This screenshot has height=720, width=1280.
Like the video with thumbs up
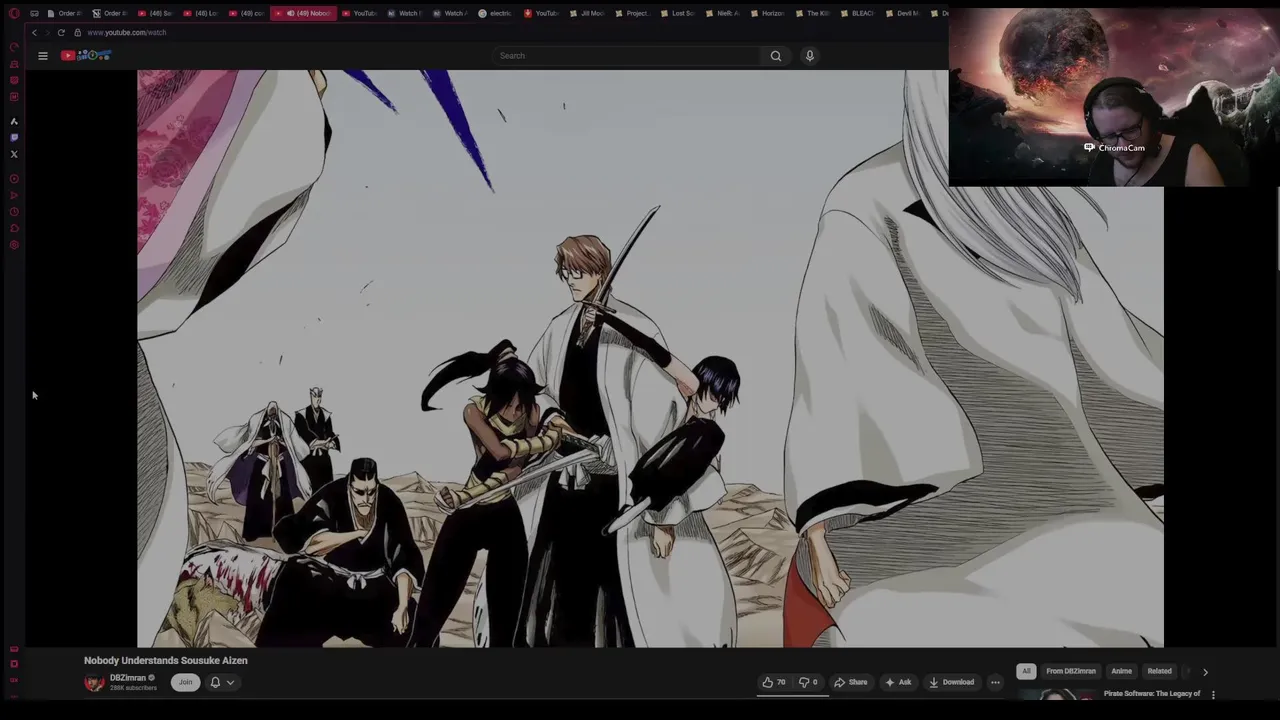pos(774,682)
